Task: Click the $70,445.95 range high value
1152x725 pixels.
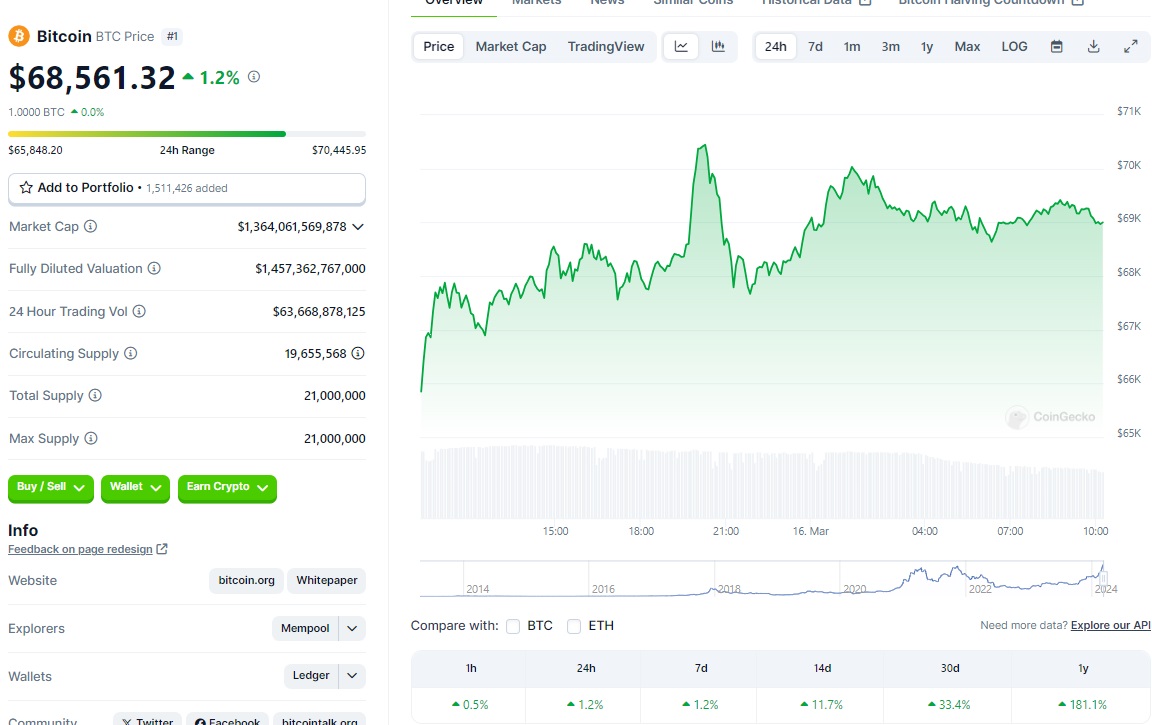Action: (x=339, y=150)
